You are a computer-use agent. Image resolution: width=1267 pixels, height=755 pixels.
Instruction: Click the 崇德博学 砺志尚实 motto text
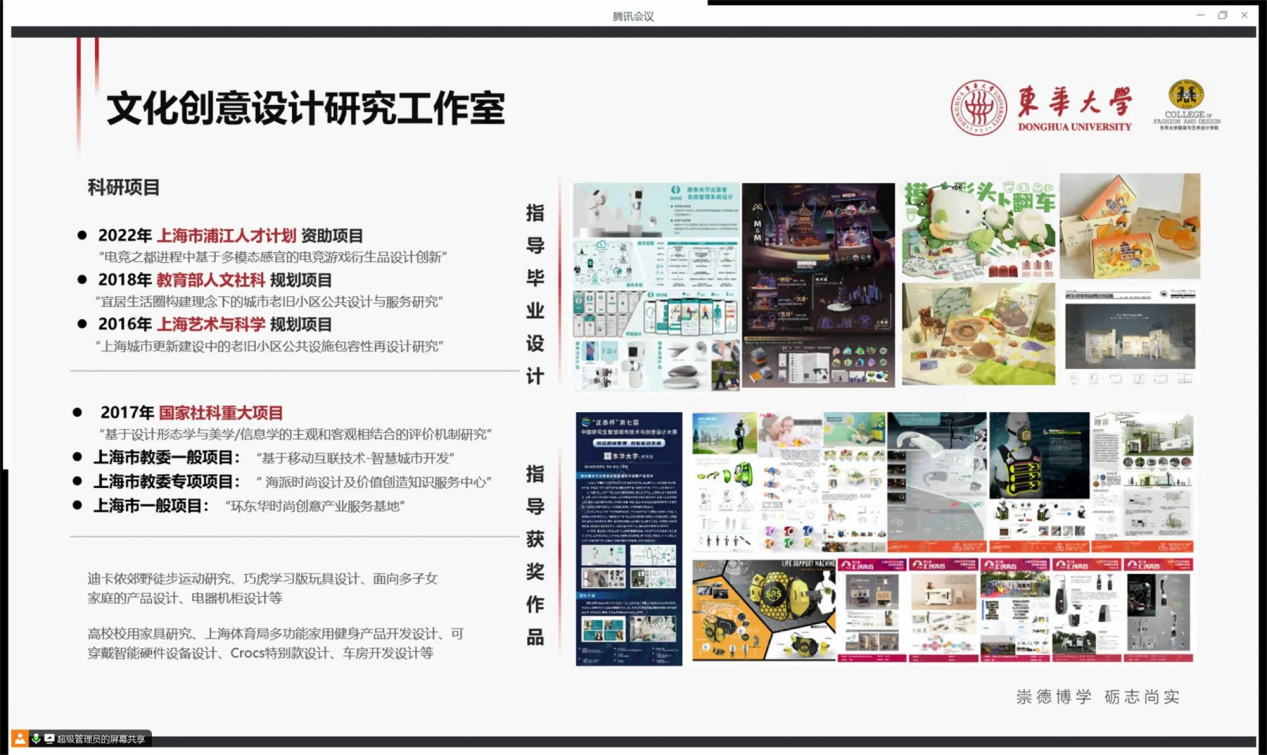point(1098,697)
